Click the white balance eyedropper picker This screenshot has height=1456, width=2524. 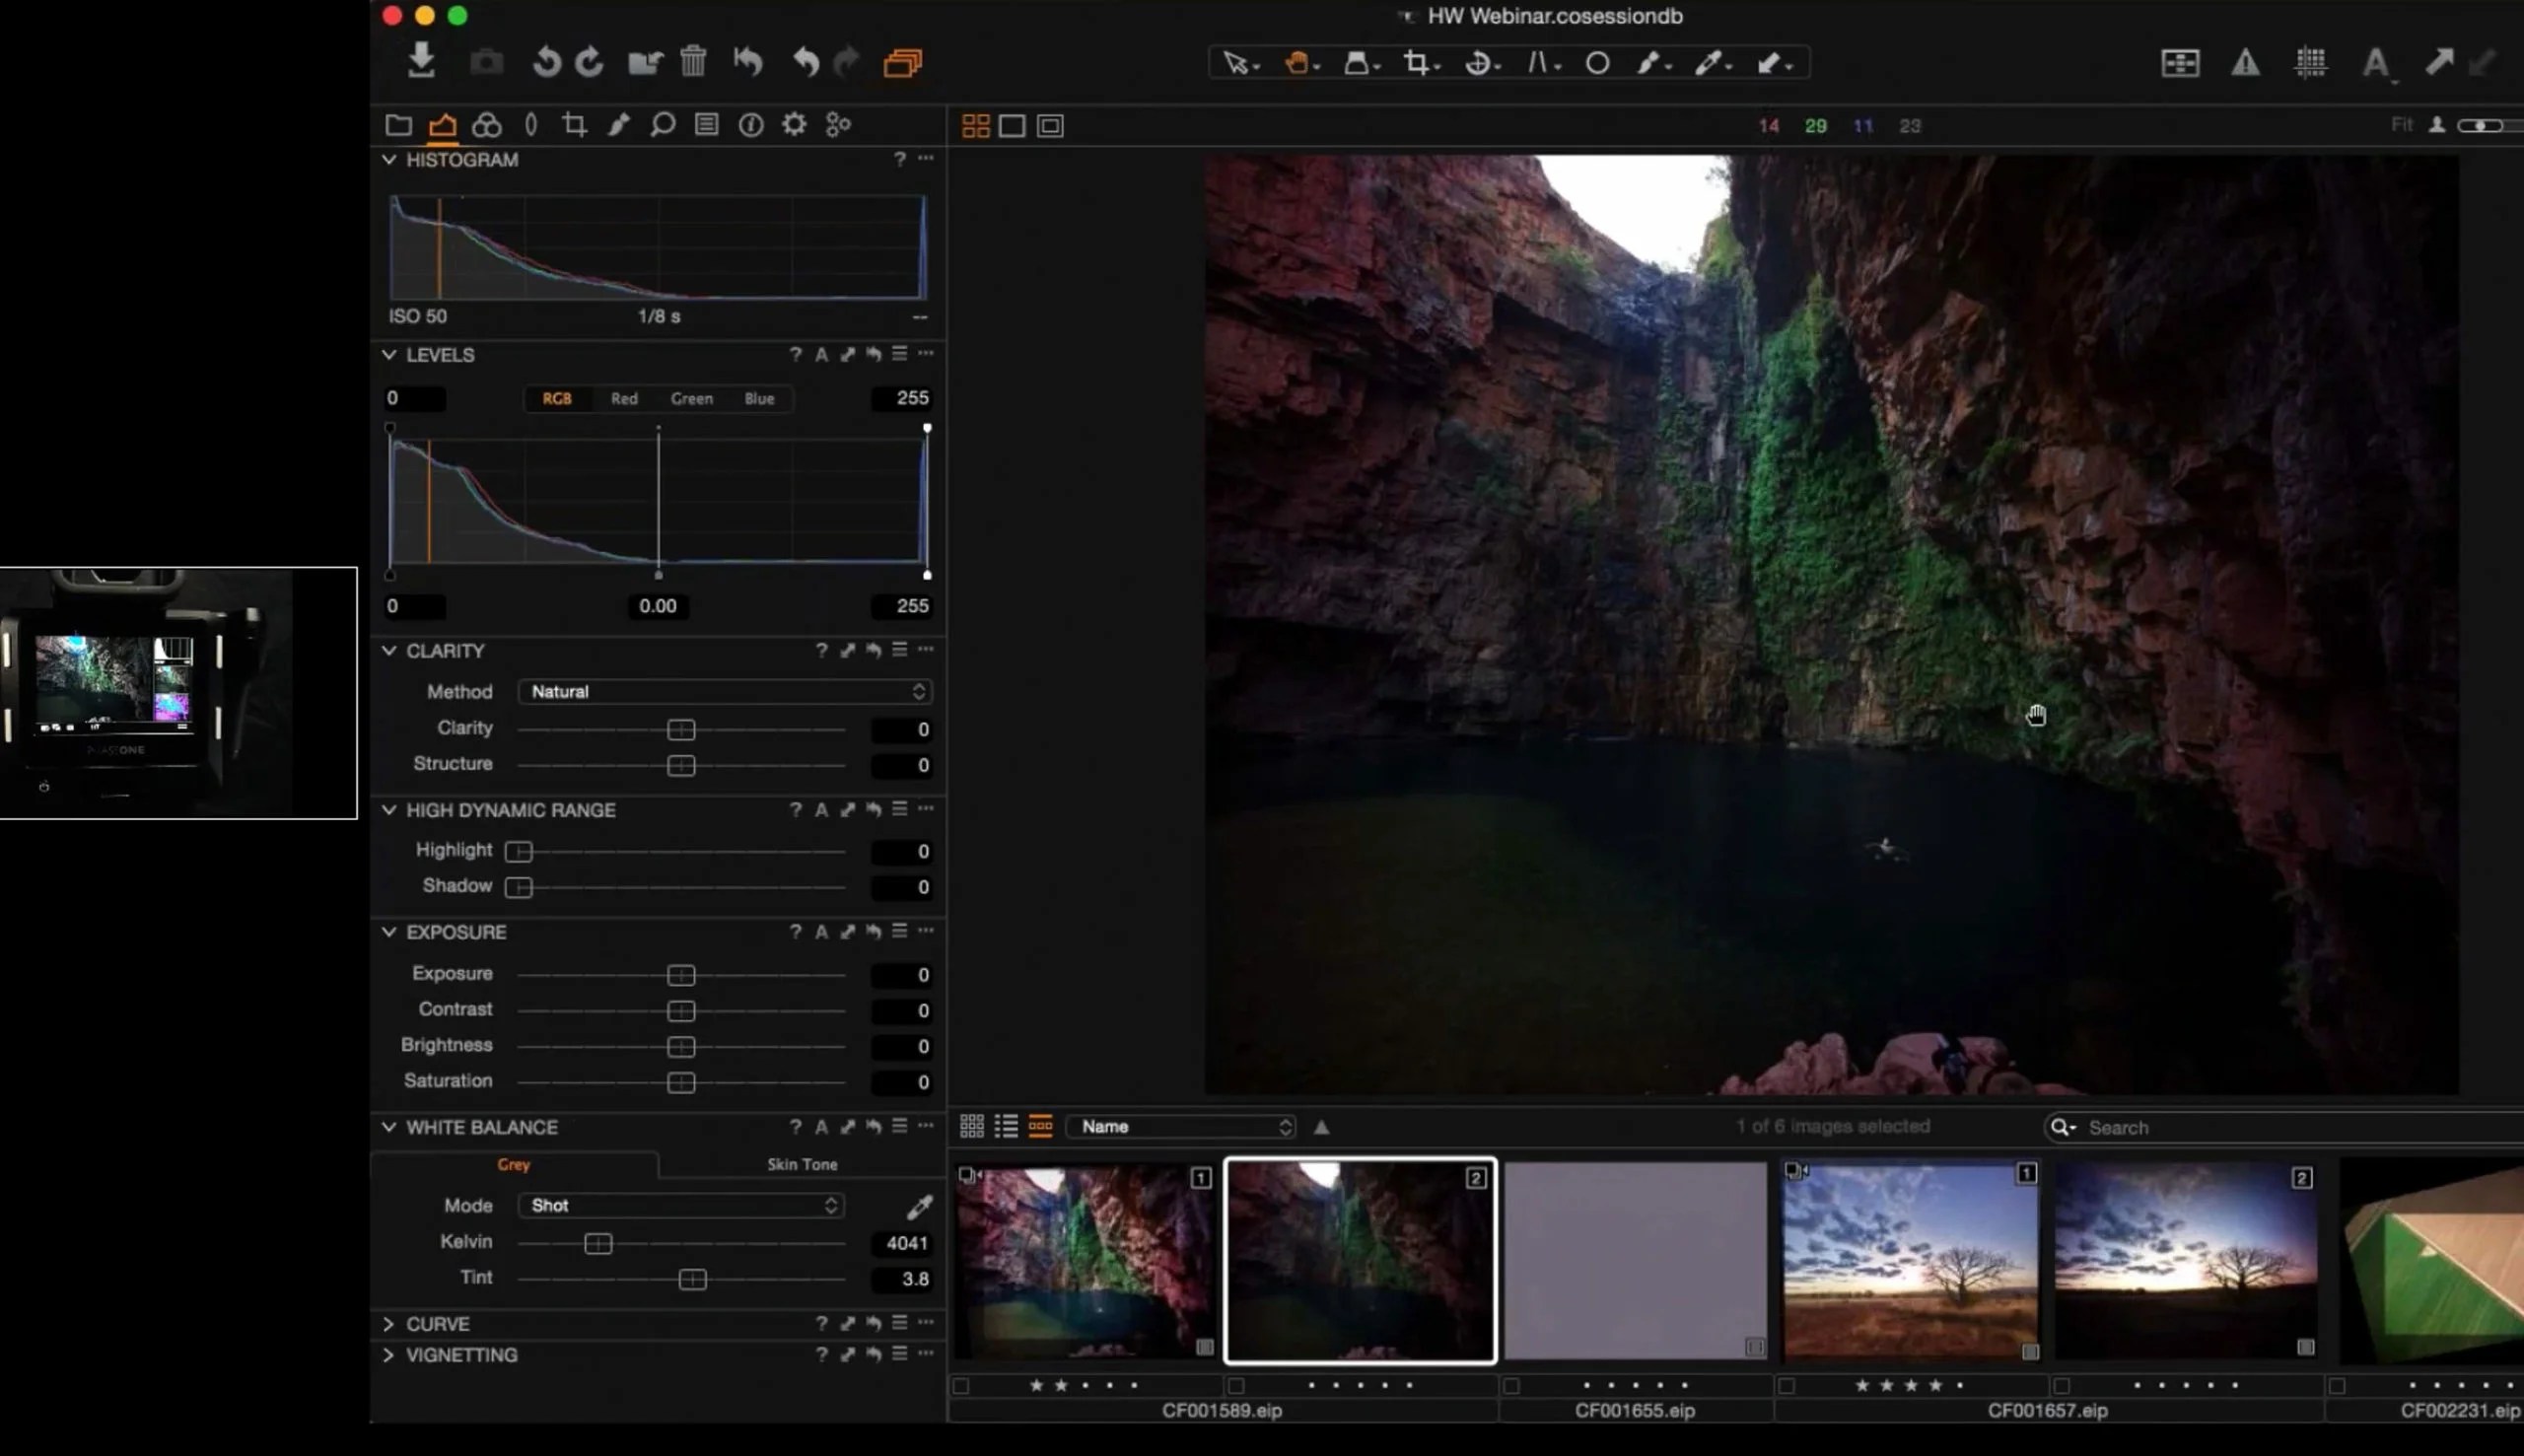(918, 1207)
